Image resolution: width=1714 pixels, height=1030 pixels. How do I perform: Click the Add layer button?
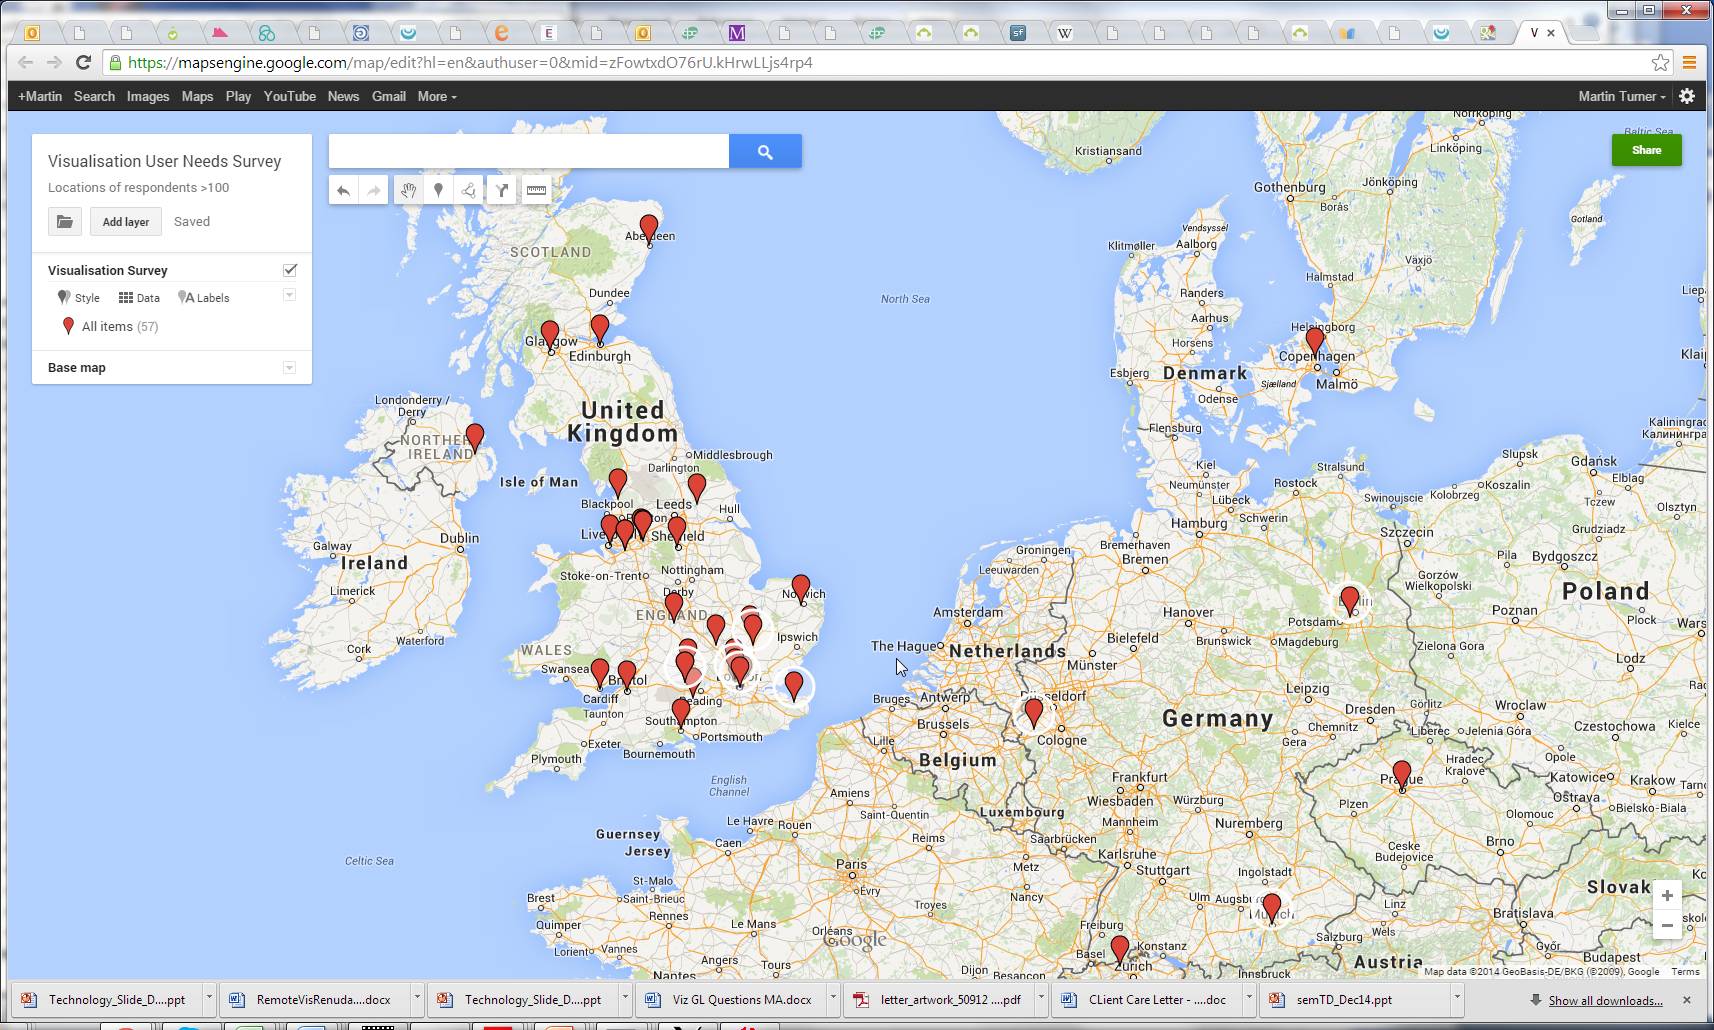pos(126,222)
